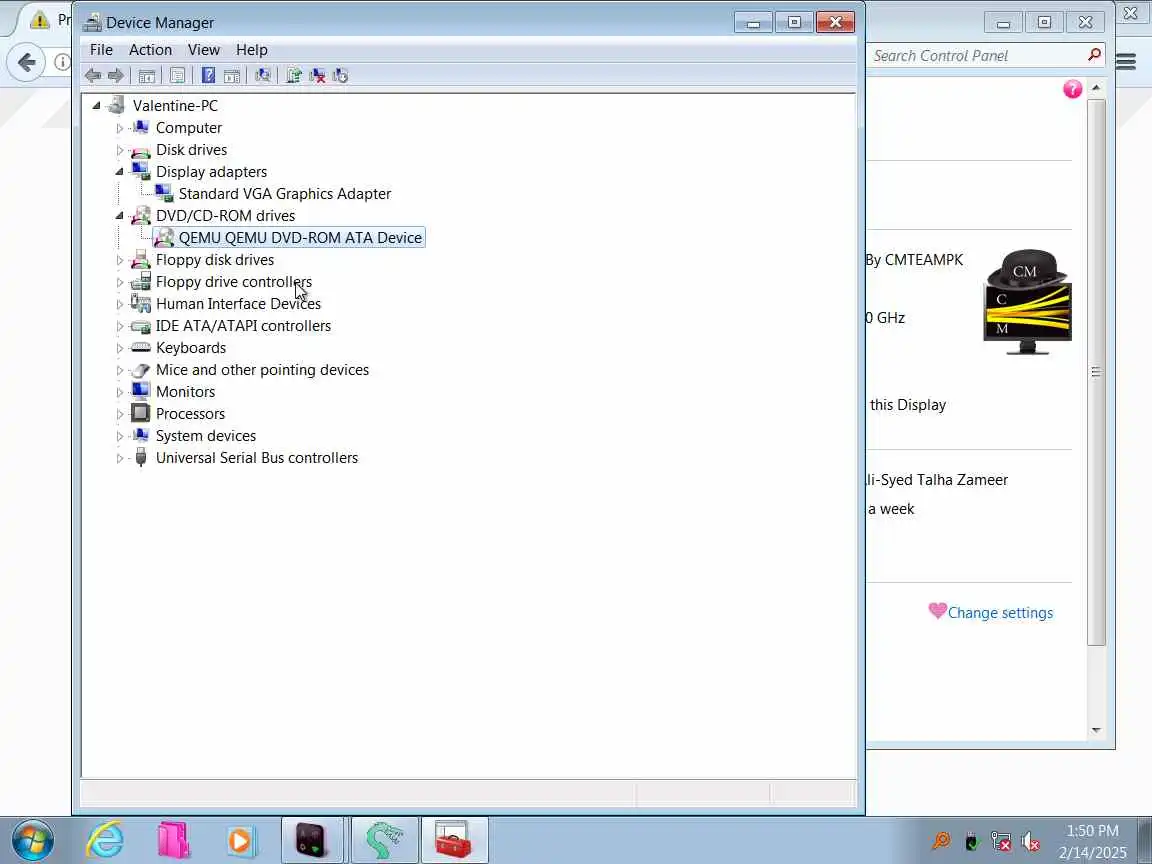The image size is (1152, 864).
Task: Click the Forward arrow in Device Manager toolbar
Action: pos(115,75)
